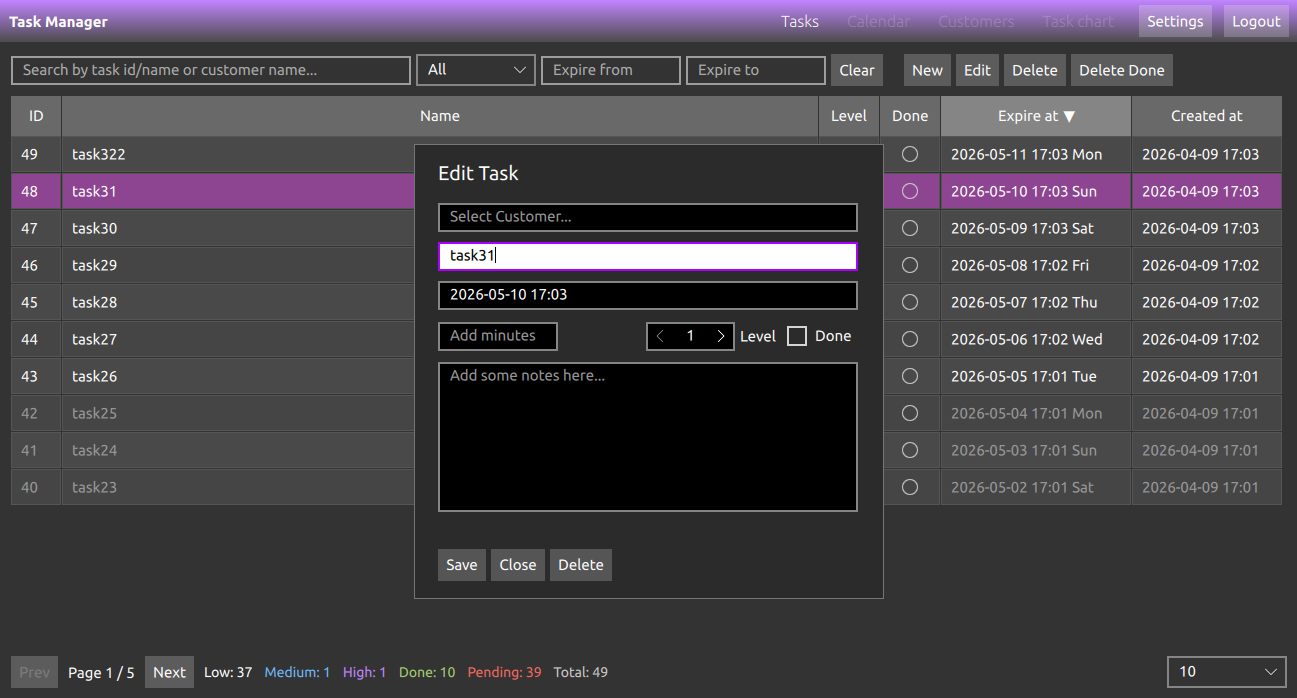Select the task25 row name
Image resolution: width=1297 pixels, height=698 pixels.
[95, 413]
